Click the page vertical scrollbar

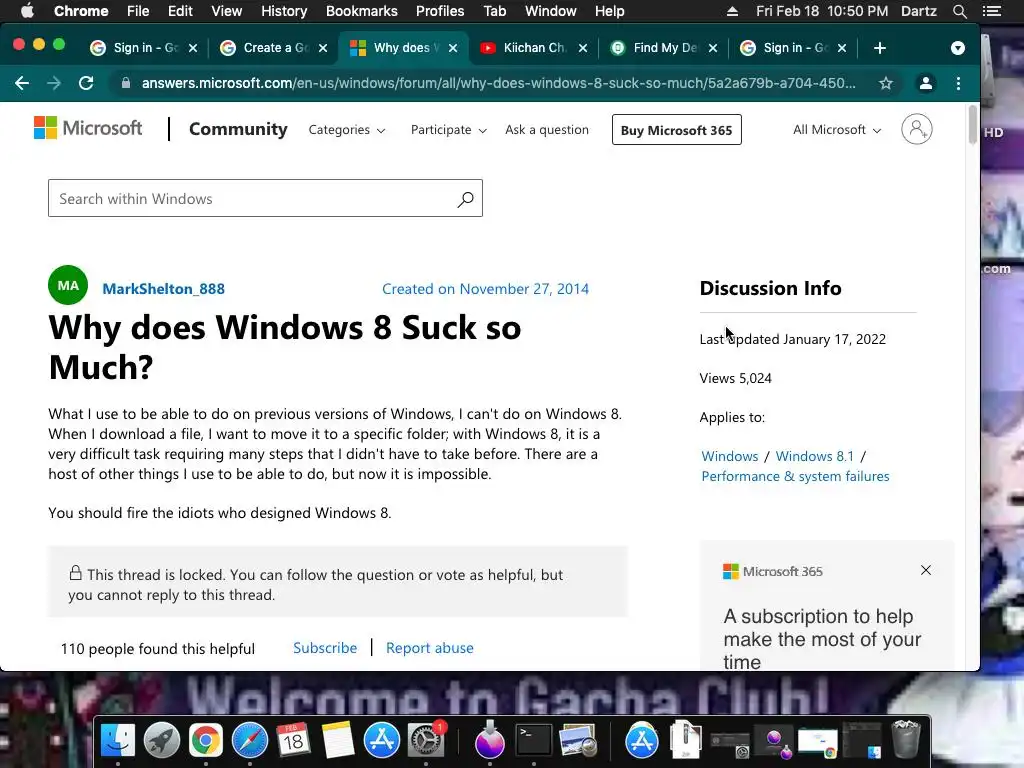tap(972, 124)
